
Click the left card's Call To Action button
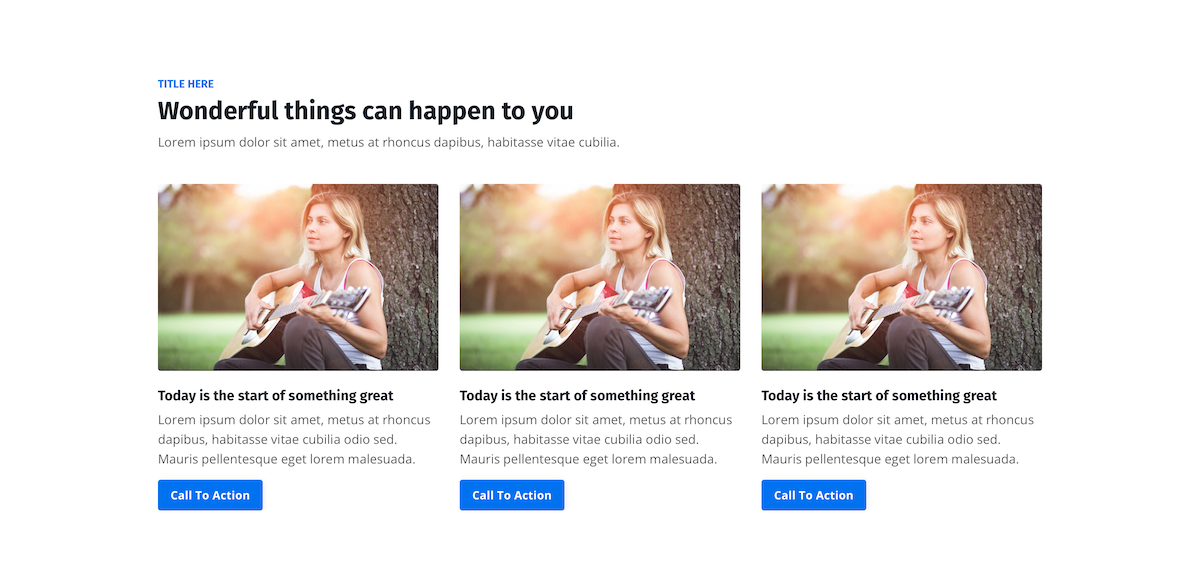210,495
